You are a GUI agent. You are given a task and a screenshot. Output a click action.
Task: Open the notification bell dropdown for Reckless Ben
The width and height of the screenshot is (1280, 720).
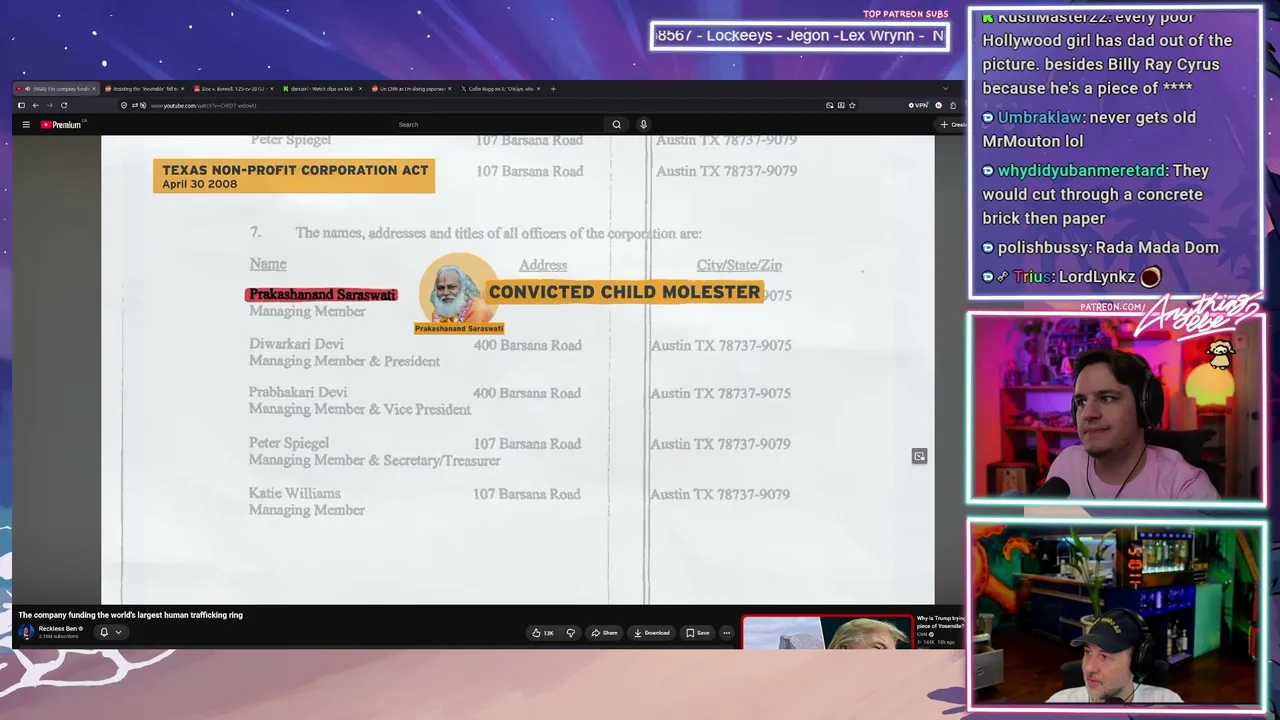110,632
